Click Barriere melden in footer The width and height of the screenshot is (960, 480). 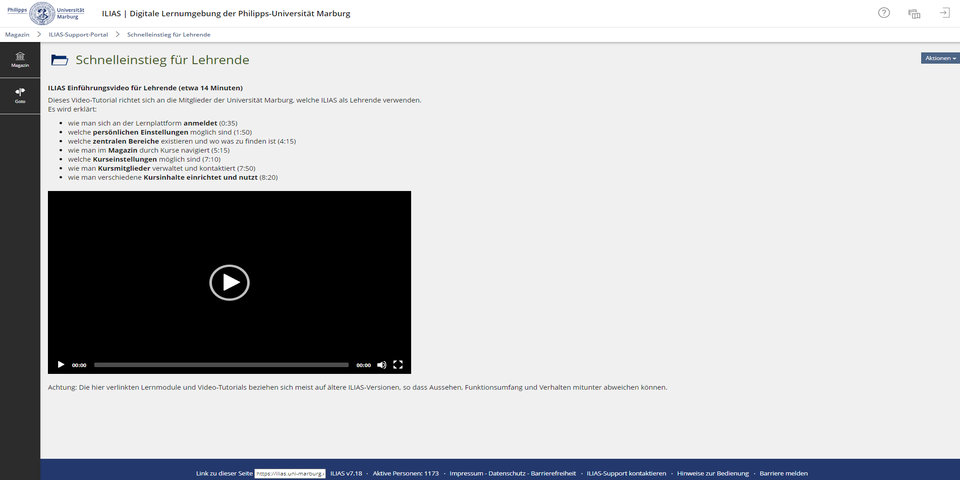click(784, 473)
